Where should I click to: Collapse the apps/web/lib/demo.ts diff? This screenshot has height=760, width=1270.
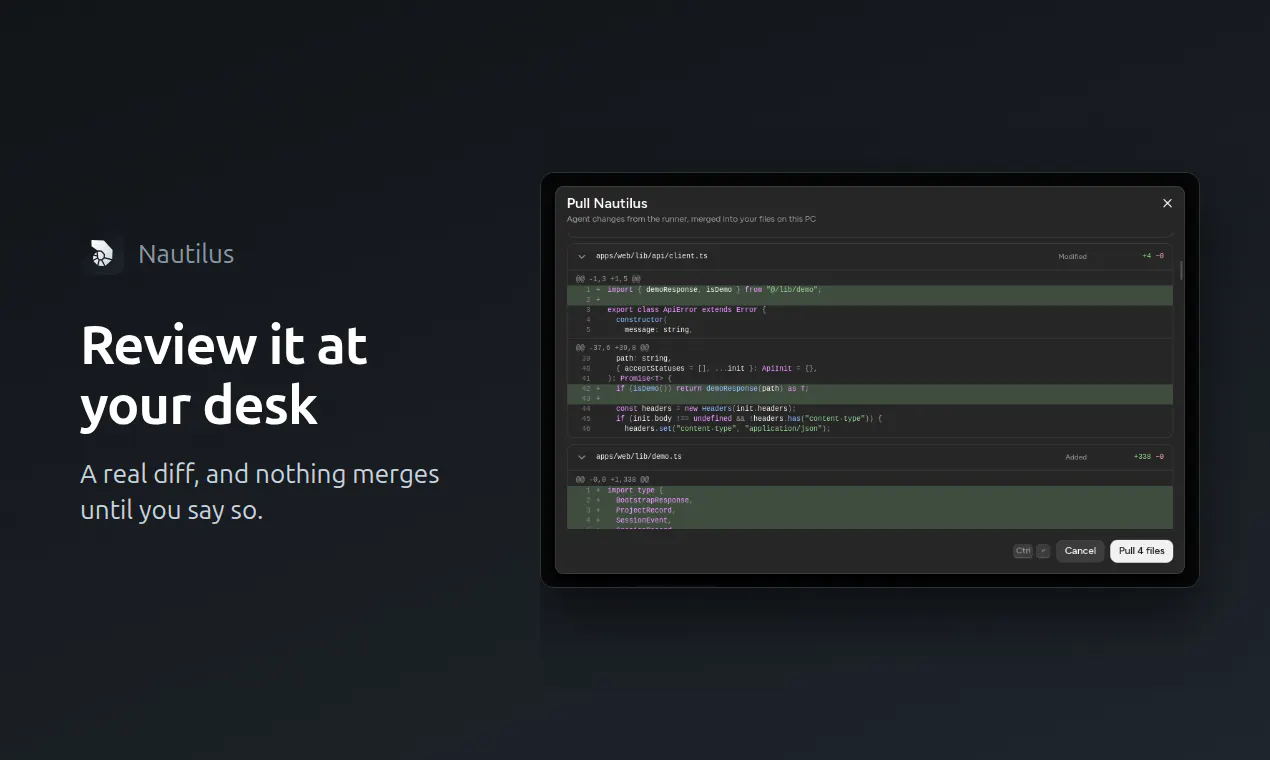pos(581,456)
